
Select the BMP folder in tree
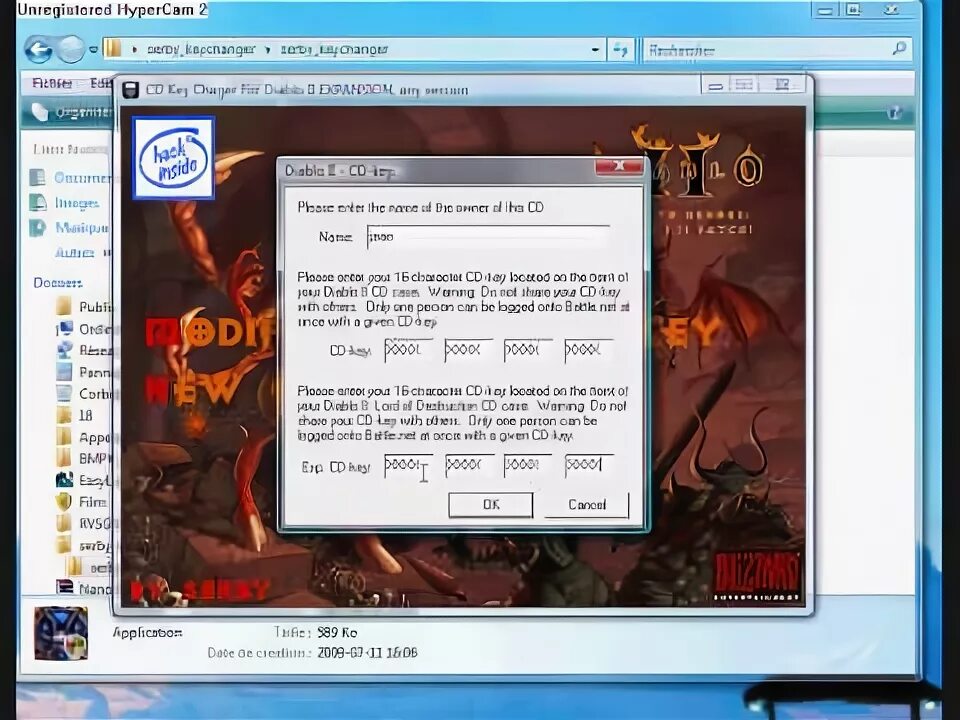(x=84, y=458)
